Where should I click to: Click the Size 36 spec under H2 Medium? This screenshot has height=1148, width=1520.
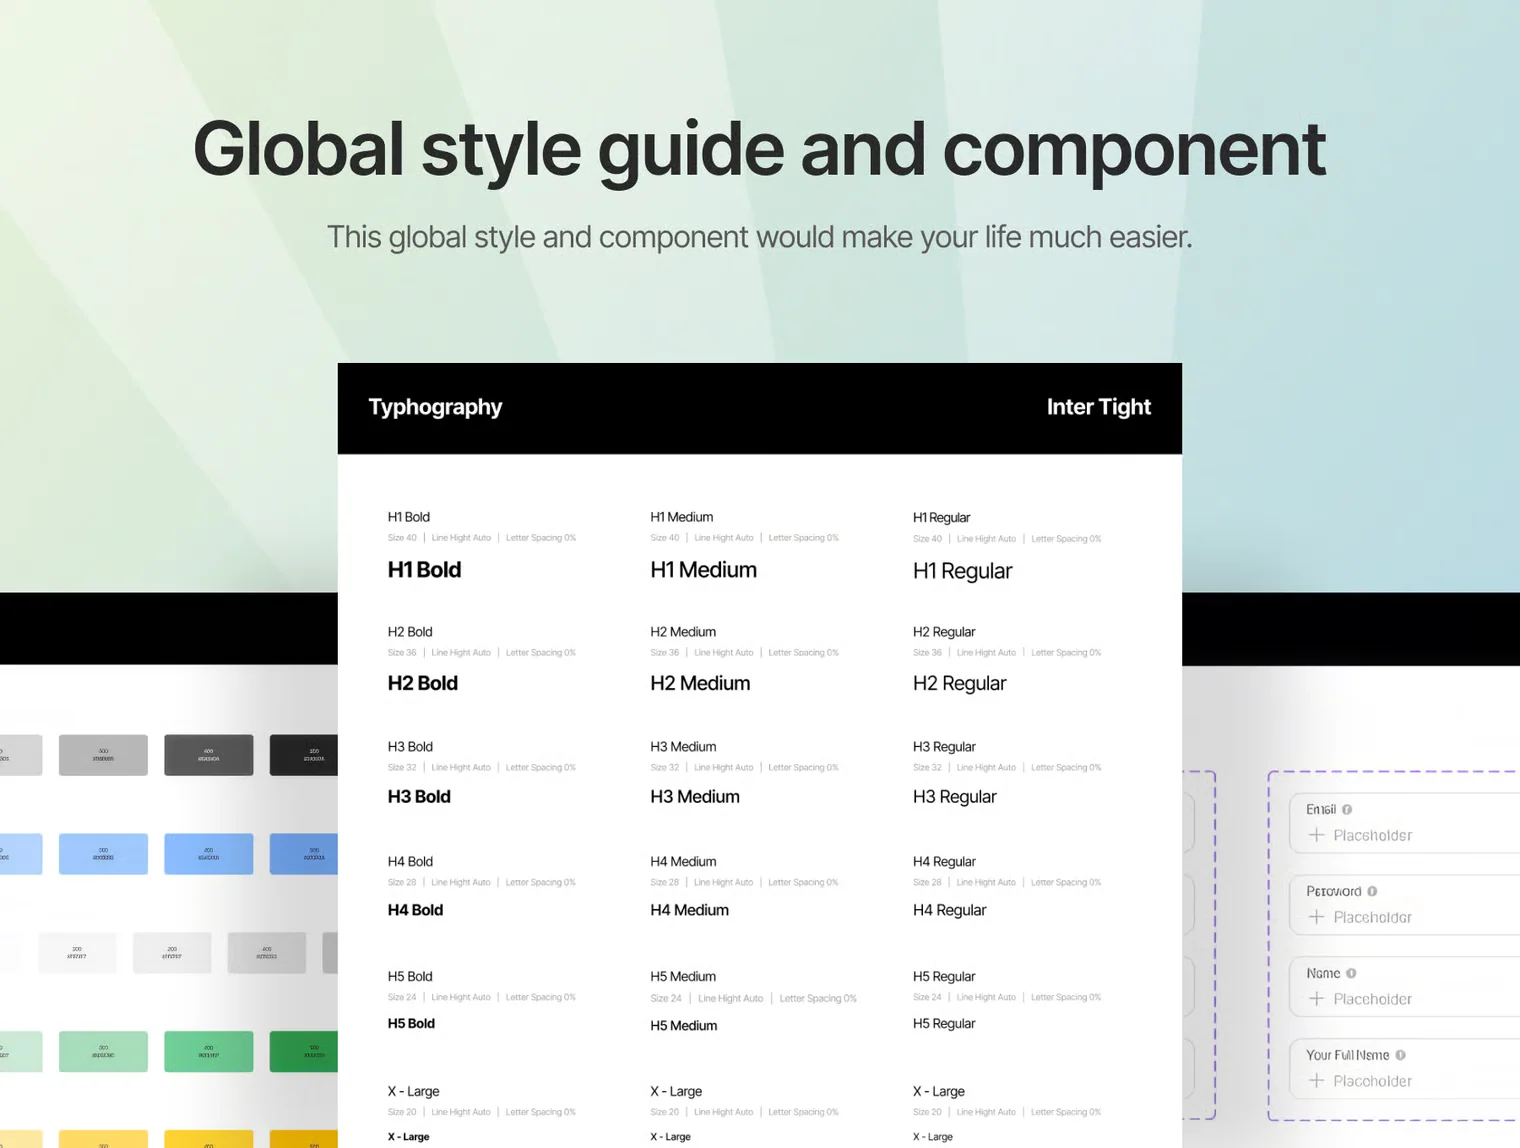(664, 653)
